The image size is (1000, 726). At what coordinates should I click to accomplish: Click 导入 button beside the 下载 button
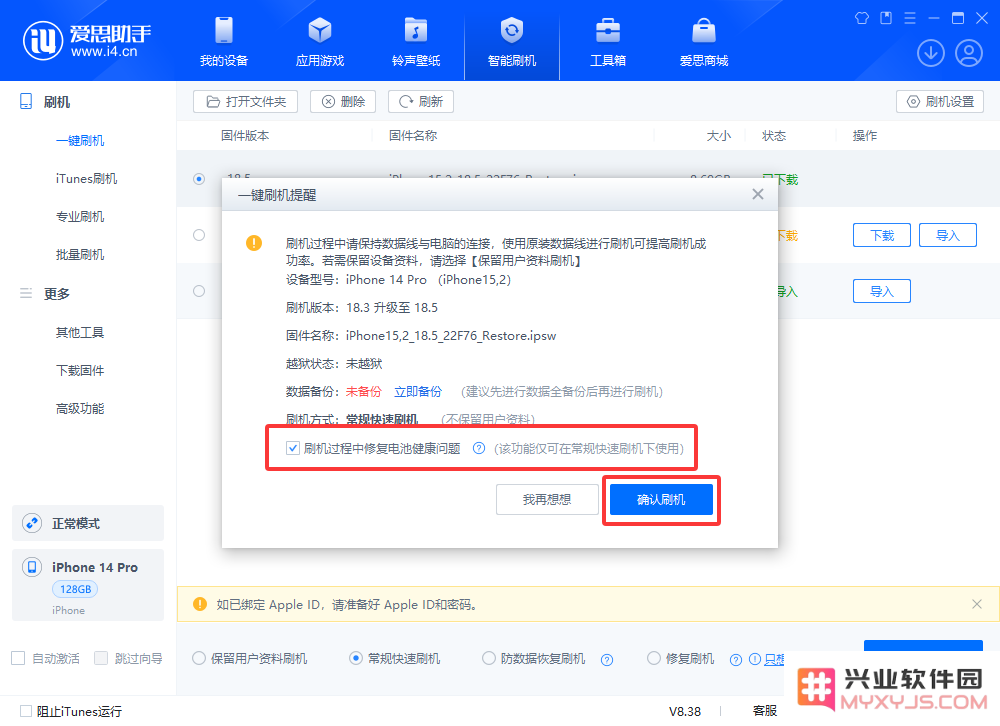pyautogui.click(x=948, y=235)
